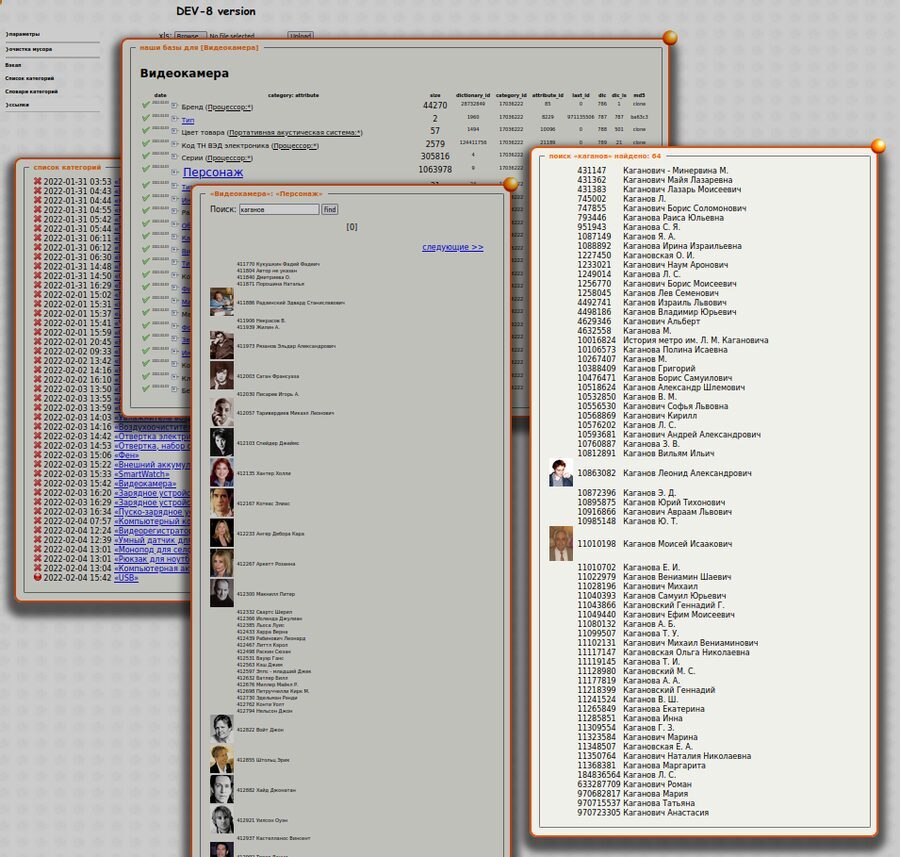
Task: Click the green checkmark in the Серии row
Action: click(x=146, y=156)
